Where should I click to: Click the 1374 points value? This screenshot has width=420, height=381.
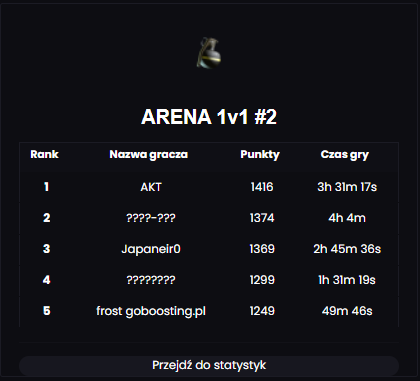click(262, 218)
